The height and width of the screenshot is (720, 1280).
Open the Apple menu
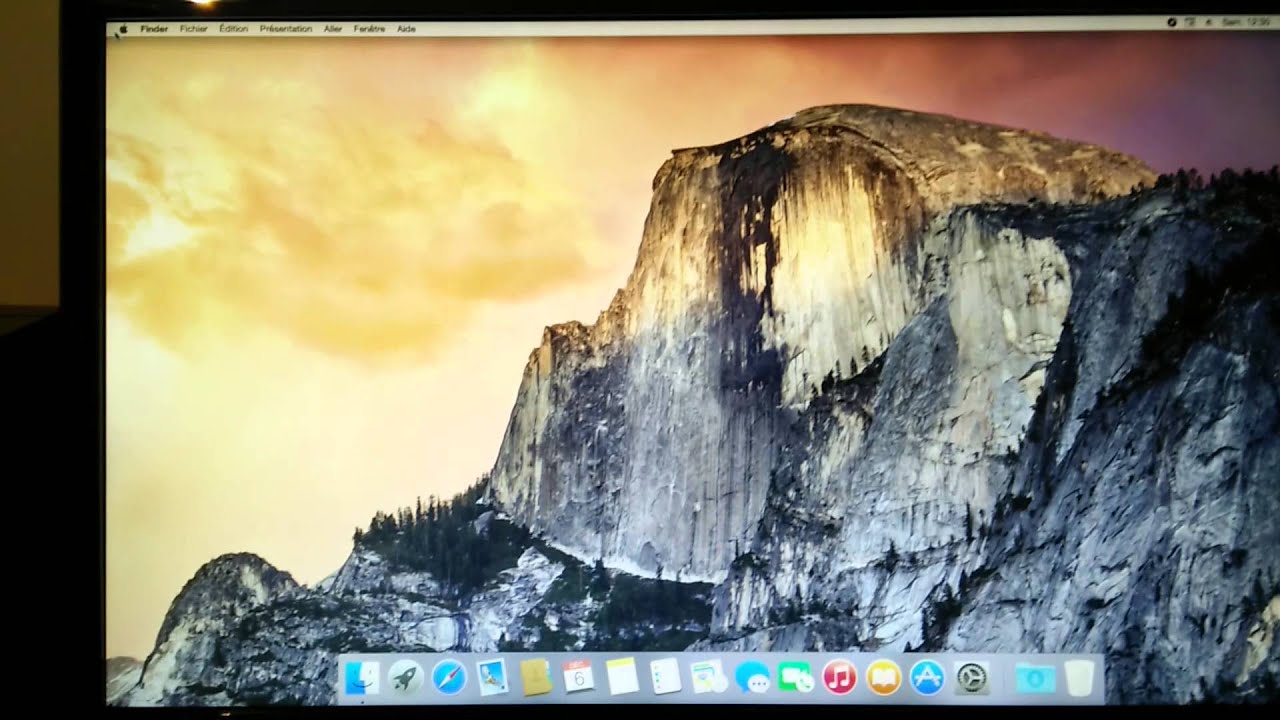[x=122, y=29]
